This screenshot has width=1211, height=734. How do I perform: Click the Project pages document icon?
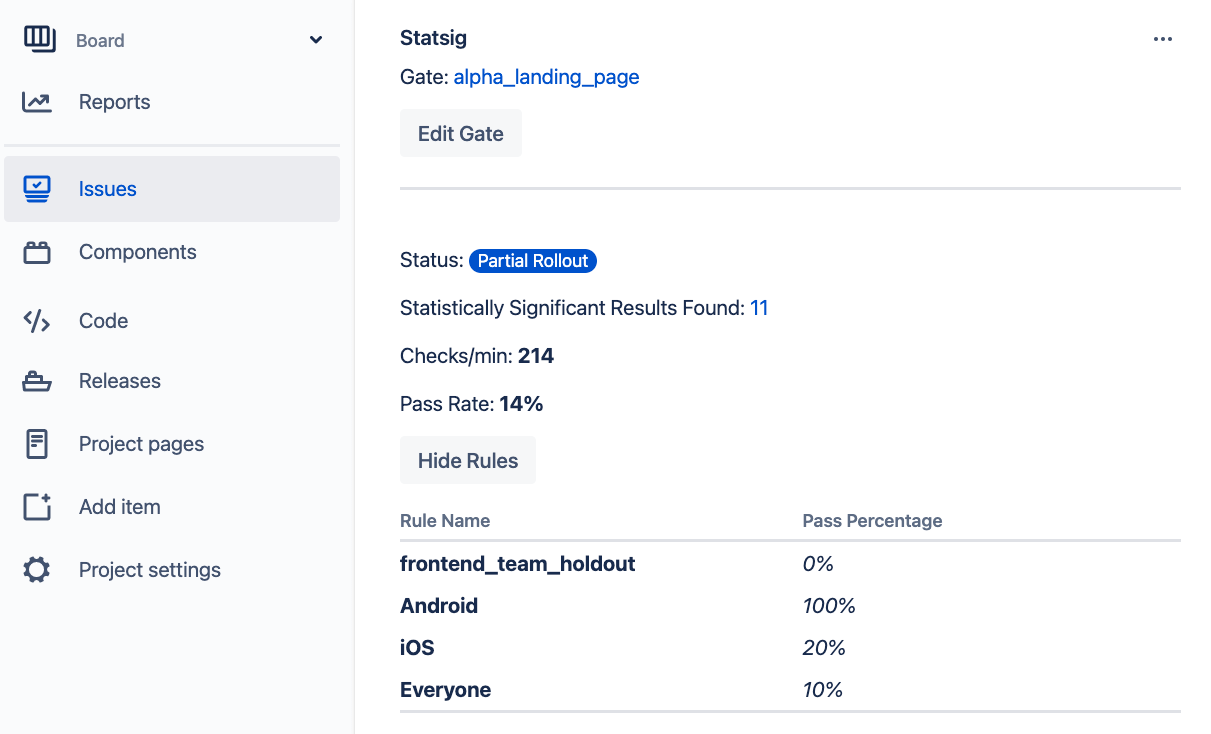pos(37,444)
